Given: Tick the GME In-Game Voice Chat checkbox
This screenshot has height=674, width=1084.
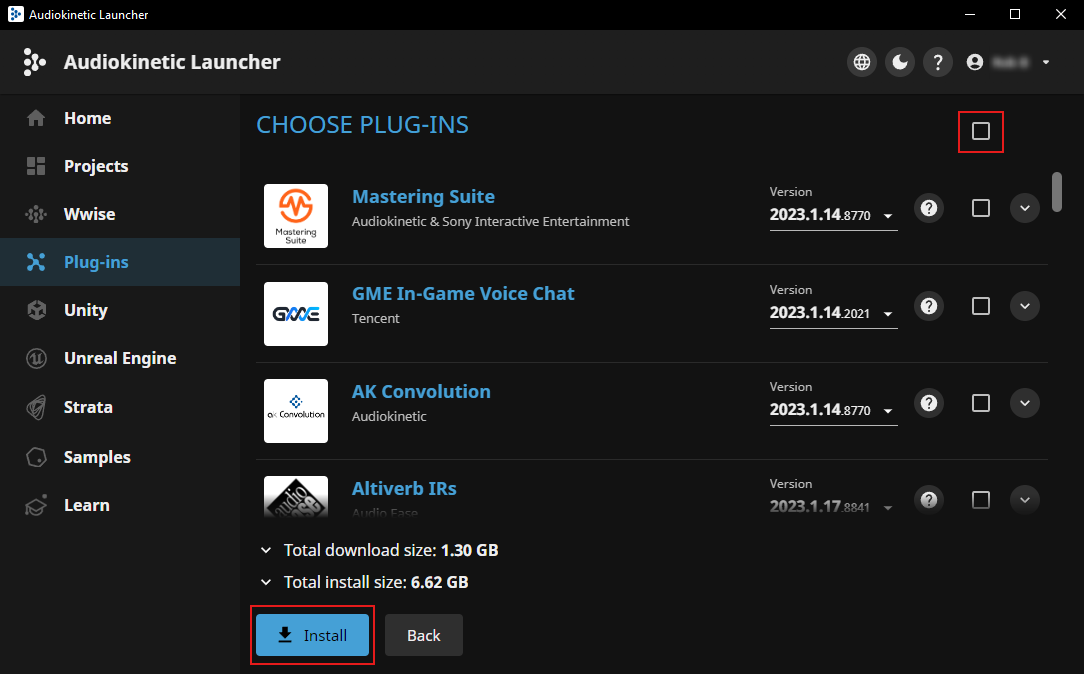Looking at the screenshot, I should (980, 306).
